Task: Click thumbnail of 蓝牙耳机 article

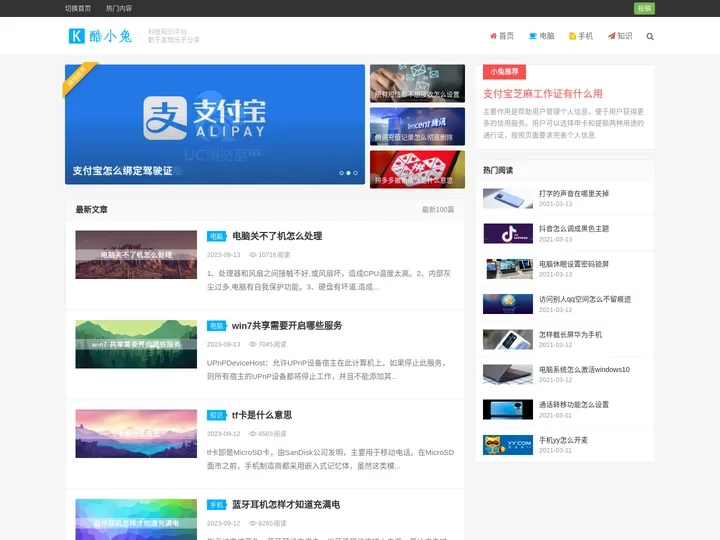Action: click(x=136, y=519)
